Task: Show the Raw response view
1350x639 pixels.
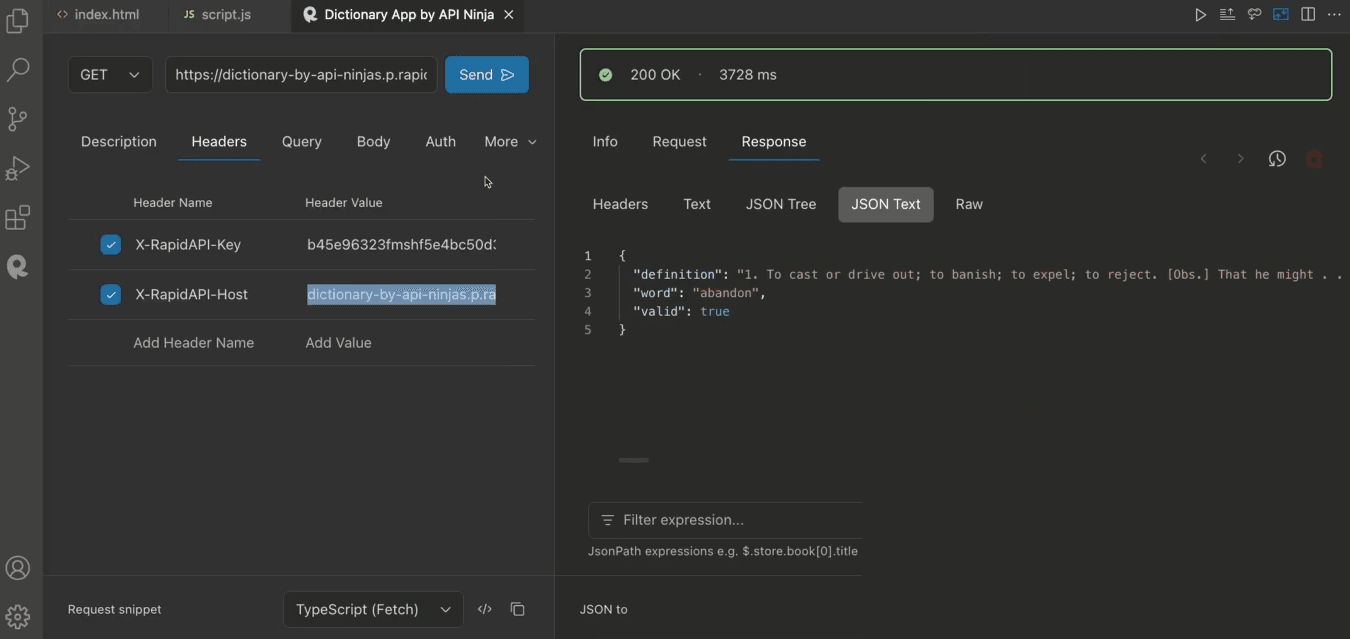Action: [x=969, y=204]
